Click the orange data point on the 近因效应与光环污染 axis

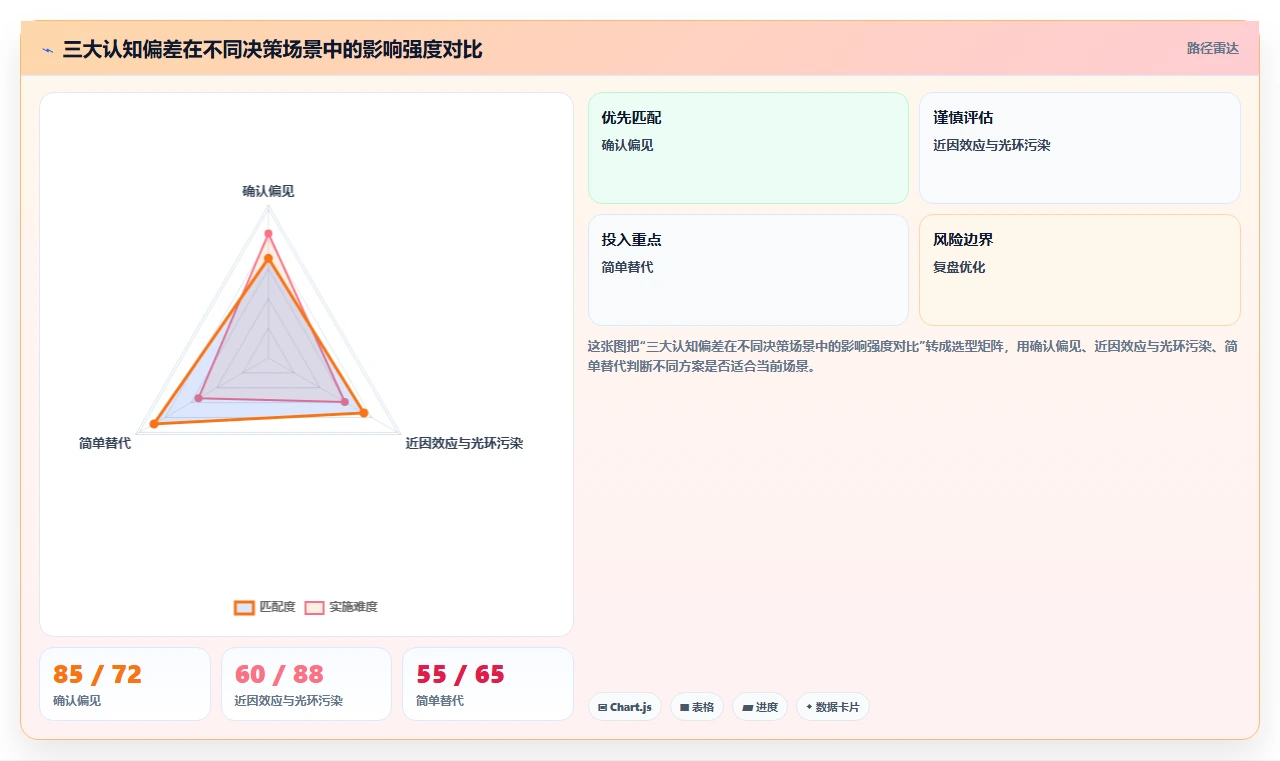[x=364, y=413]
